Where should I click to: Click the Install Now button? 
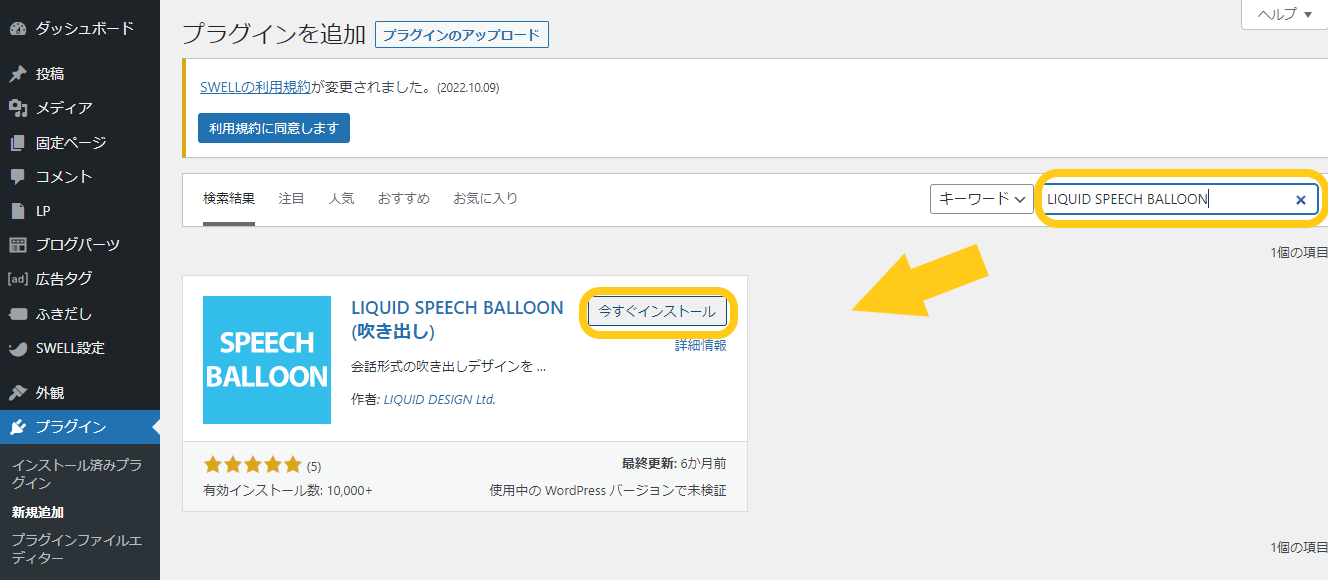pos(657,311)
